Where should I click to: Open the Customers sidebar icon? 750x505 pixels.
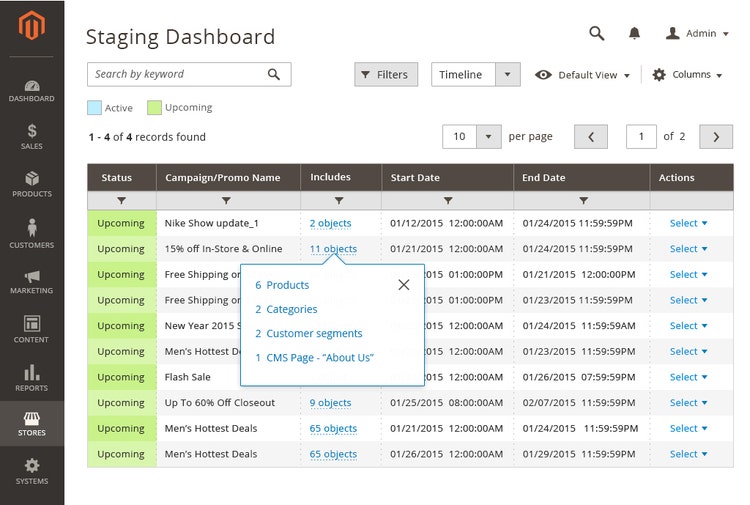tap(32, 233)
